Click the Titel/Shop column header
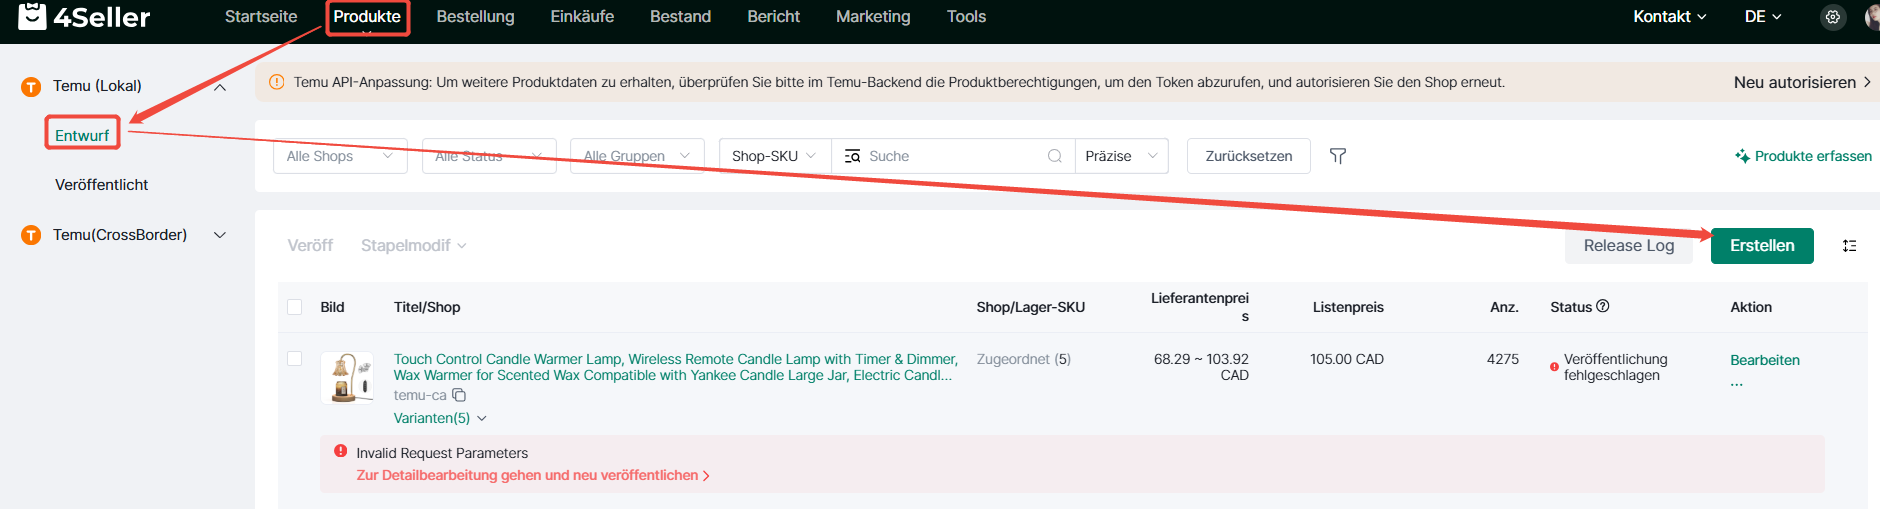Screen dimensions: 1880x509 (x=427, y=307)
